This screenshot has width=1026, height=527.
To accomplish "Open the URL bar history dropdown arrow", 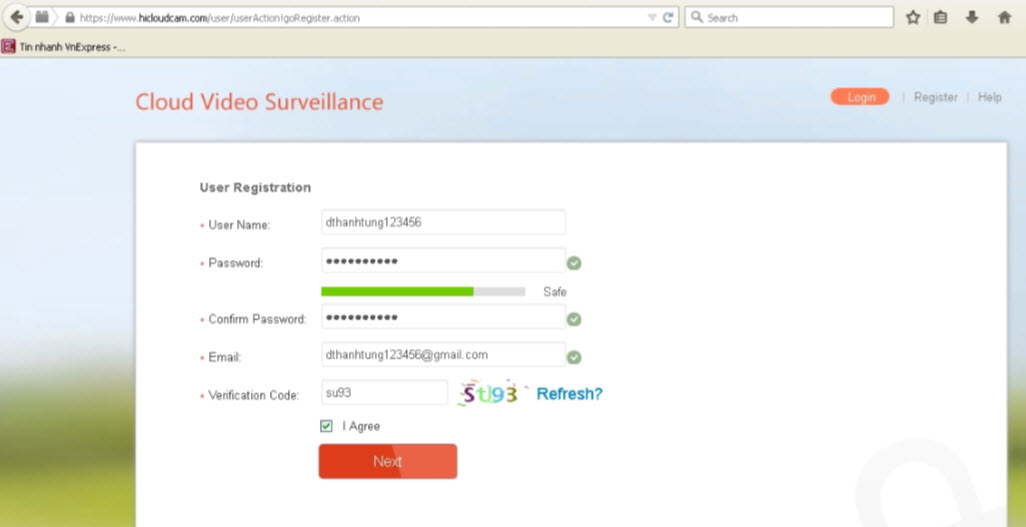I will (x=652, y=17).
